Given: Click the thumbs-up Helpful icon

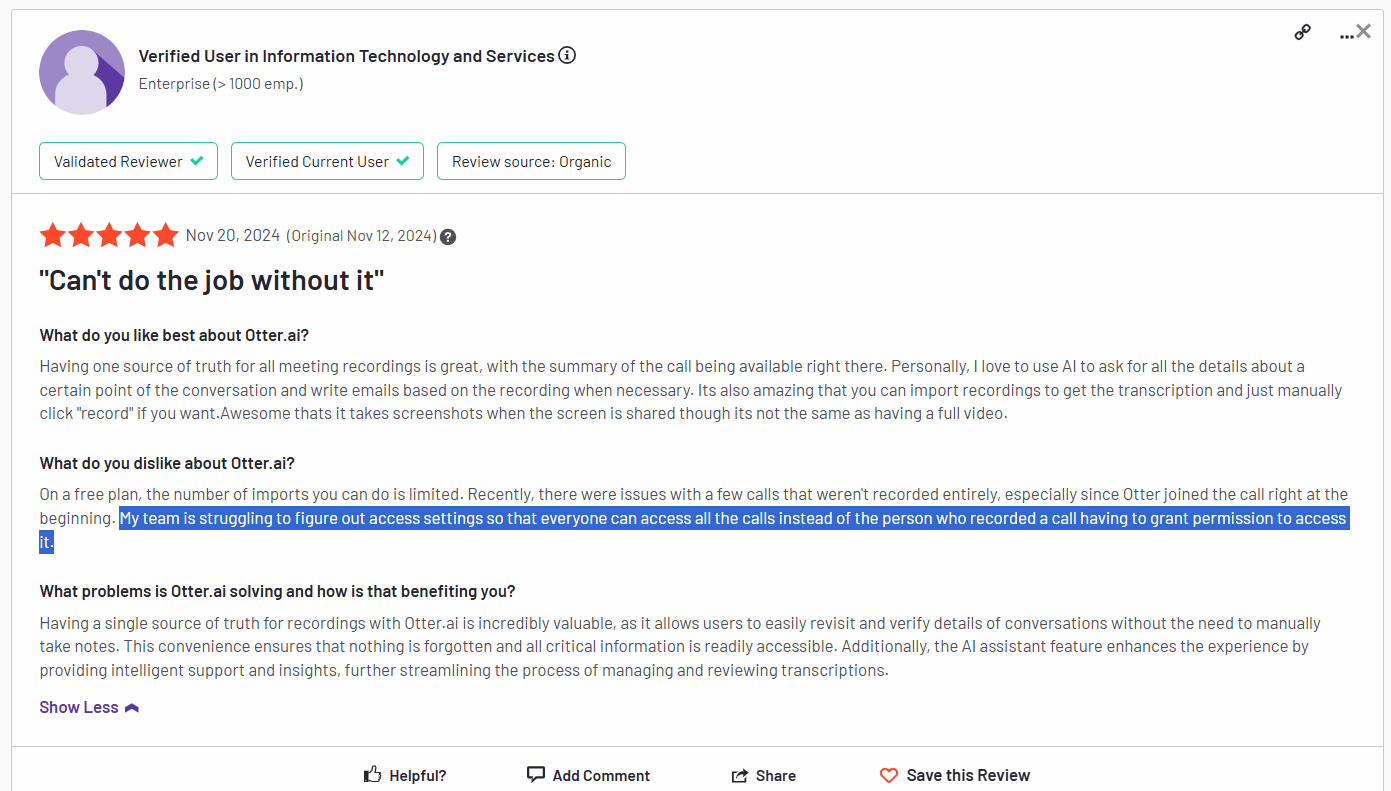Looking at the screenshot, I should click(x=373, y=774).
